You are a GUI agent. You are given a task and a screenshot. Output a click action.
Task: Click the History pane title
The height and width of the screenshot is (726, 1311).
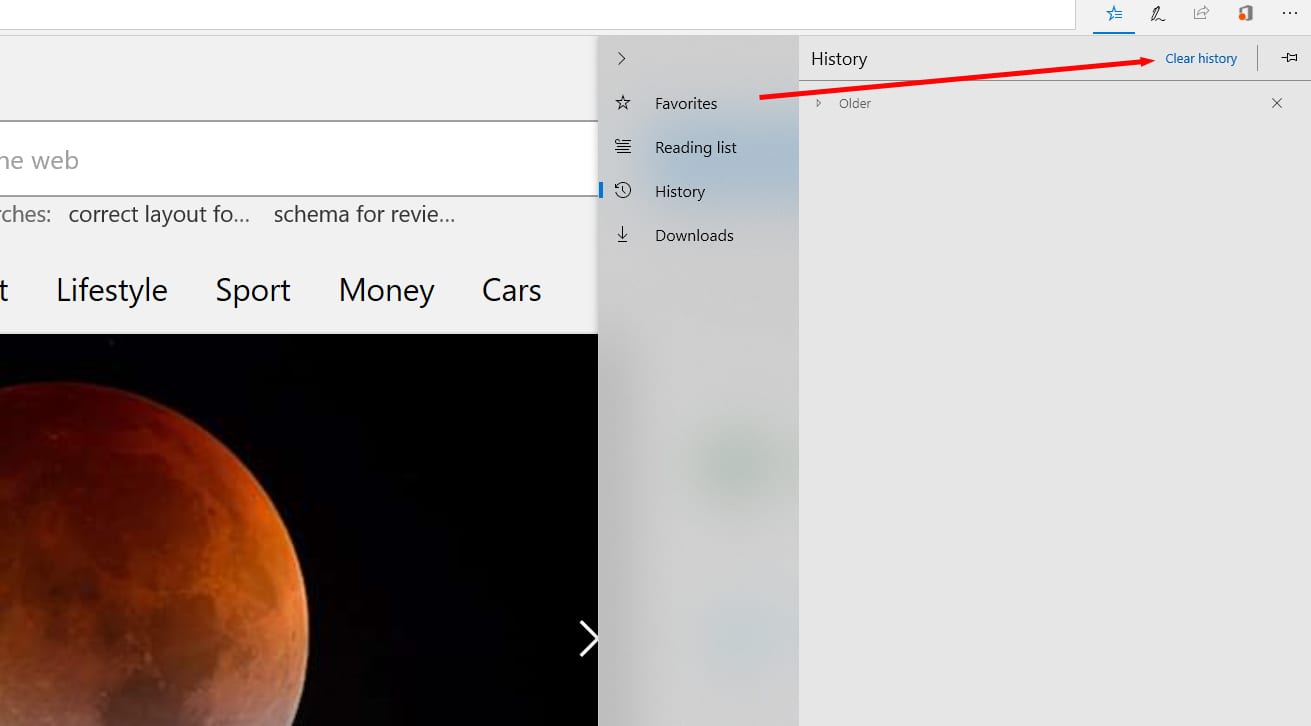[x=839, y=59]
